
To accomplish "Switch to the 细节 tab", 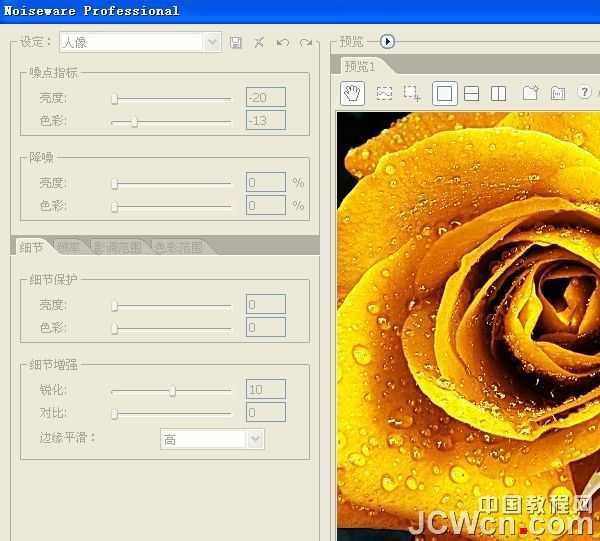I will (32, 247).
